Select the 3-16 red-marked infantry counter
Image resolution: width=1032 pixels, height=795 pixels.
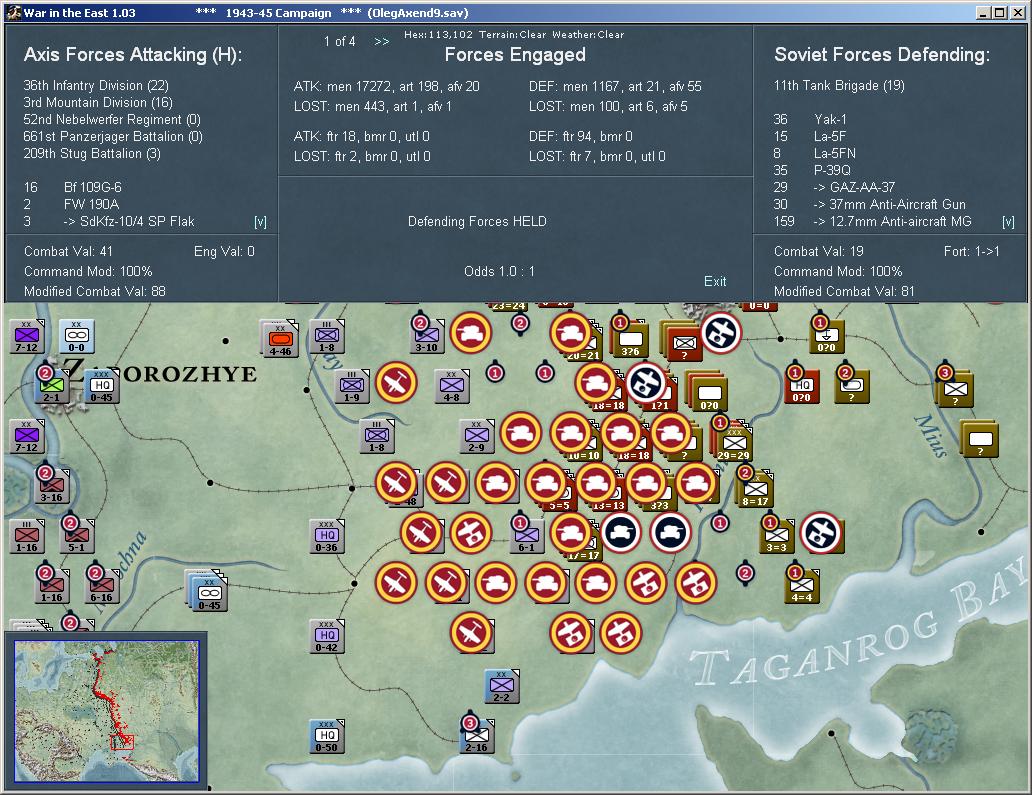pyautogui.click(x=51, y=486)
